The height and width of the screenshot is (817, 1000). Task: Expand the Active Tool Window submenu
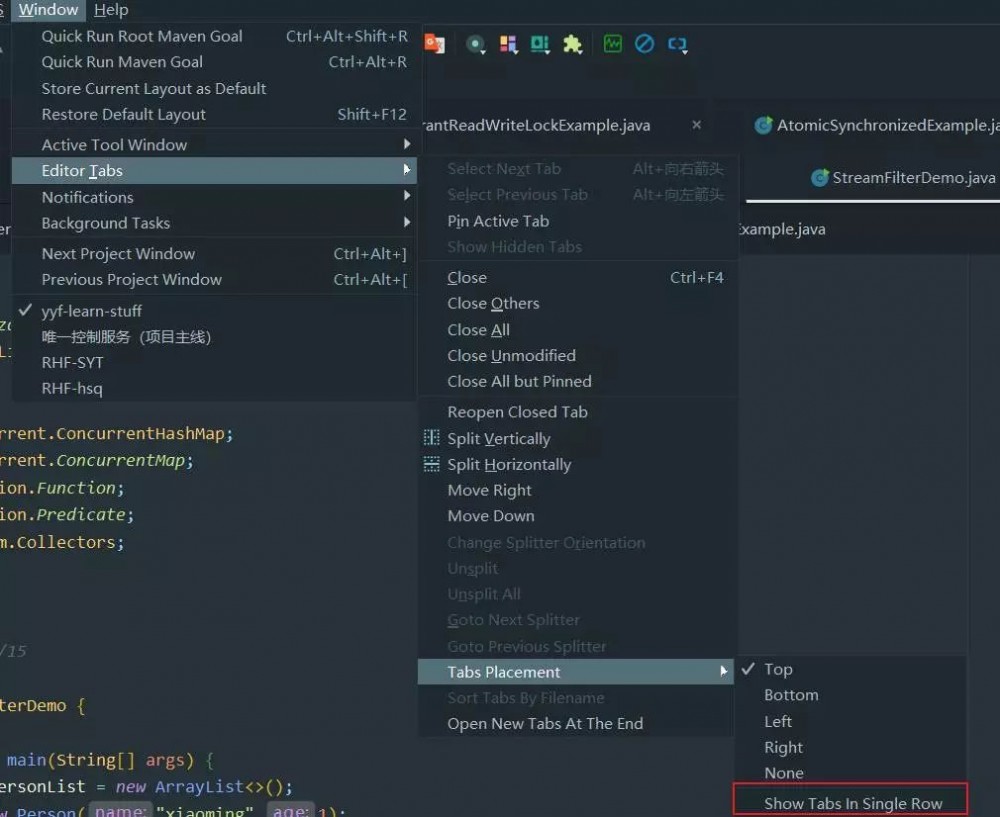(114, 144)
